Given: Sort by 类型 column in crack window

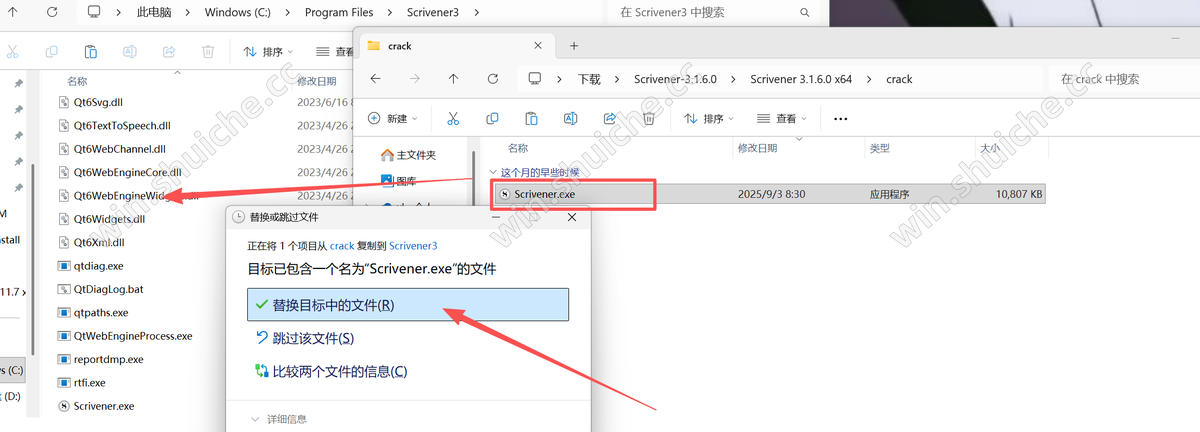Looking at the screenshot, I should 879,147.
